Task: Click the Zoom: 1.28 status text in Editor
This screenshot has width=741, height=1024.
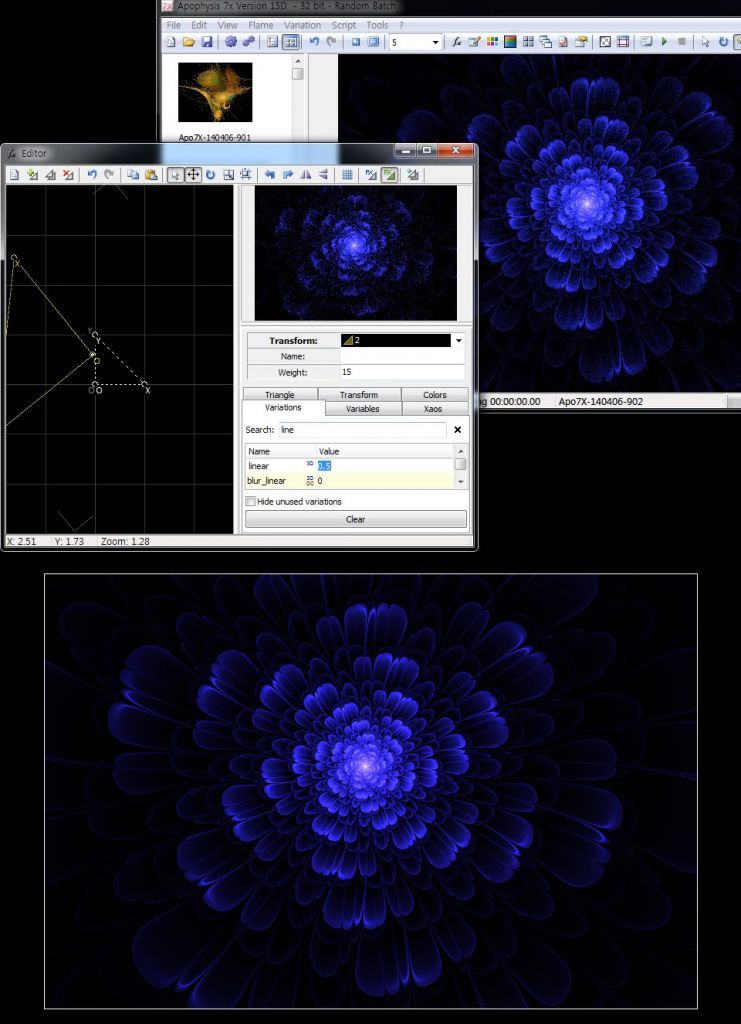Action: (x=125, y=541)
